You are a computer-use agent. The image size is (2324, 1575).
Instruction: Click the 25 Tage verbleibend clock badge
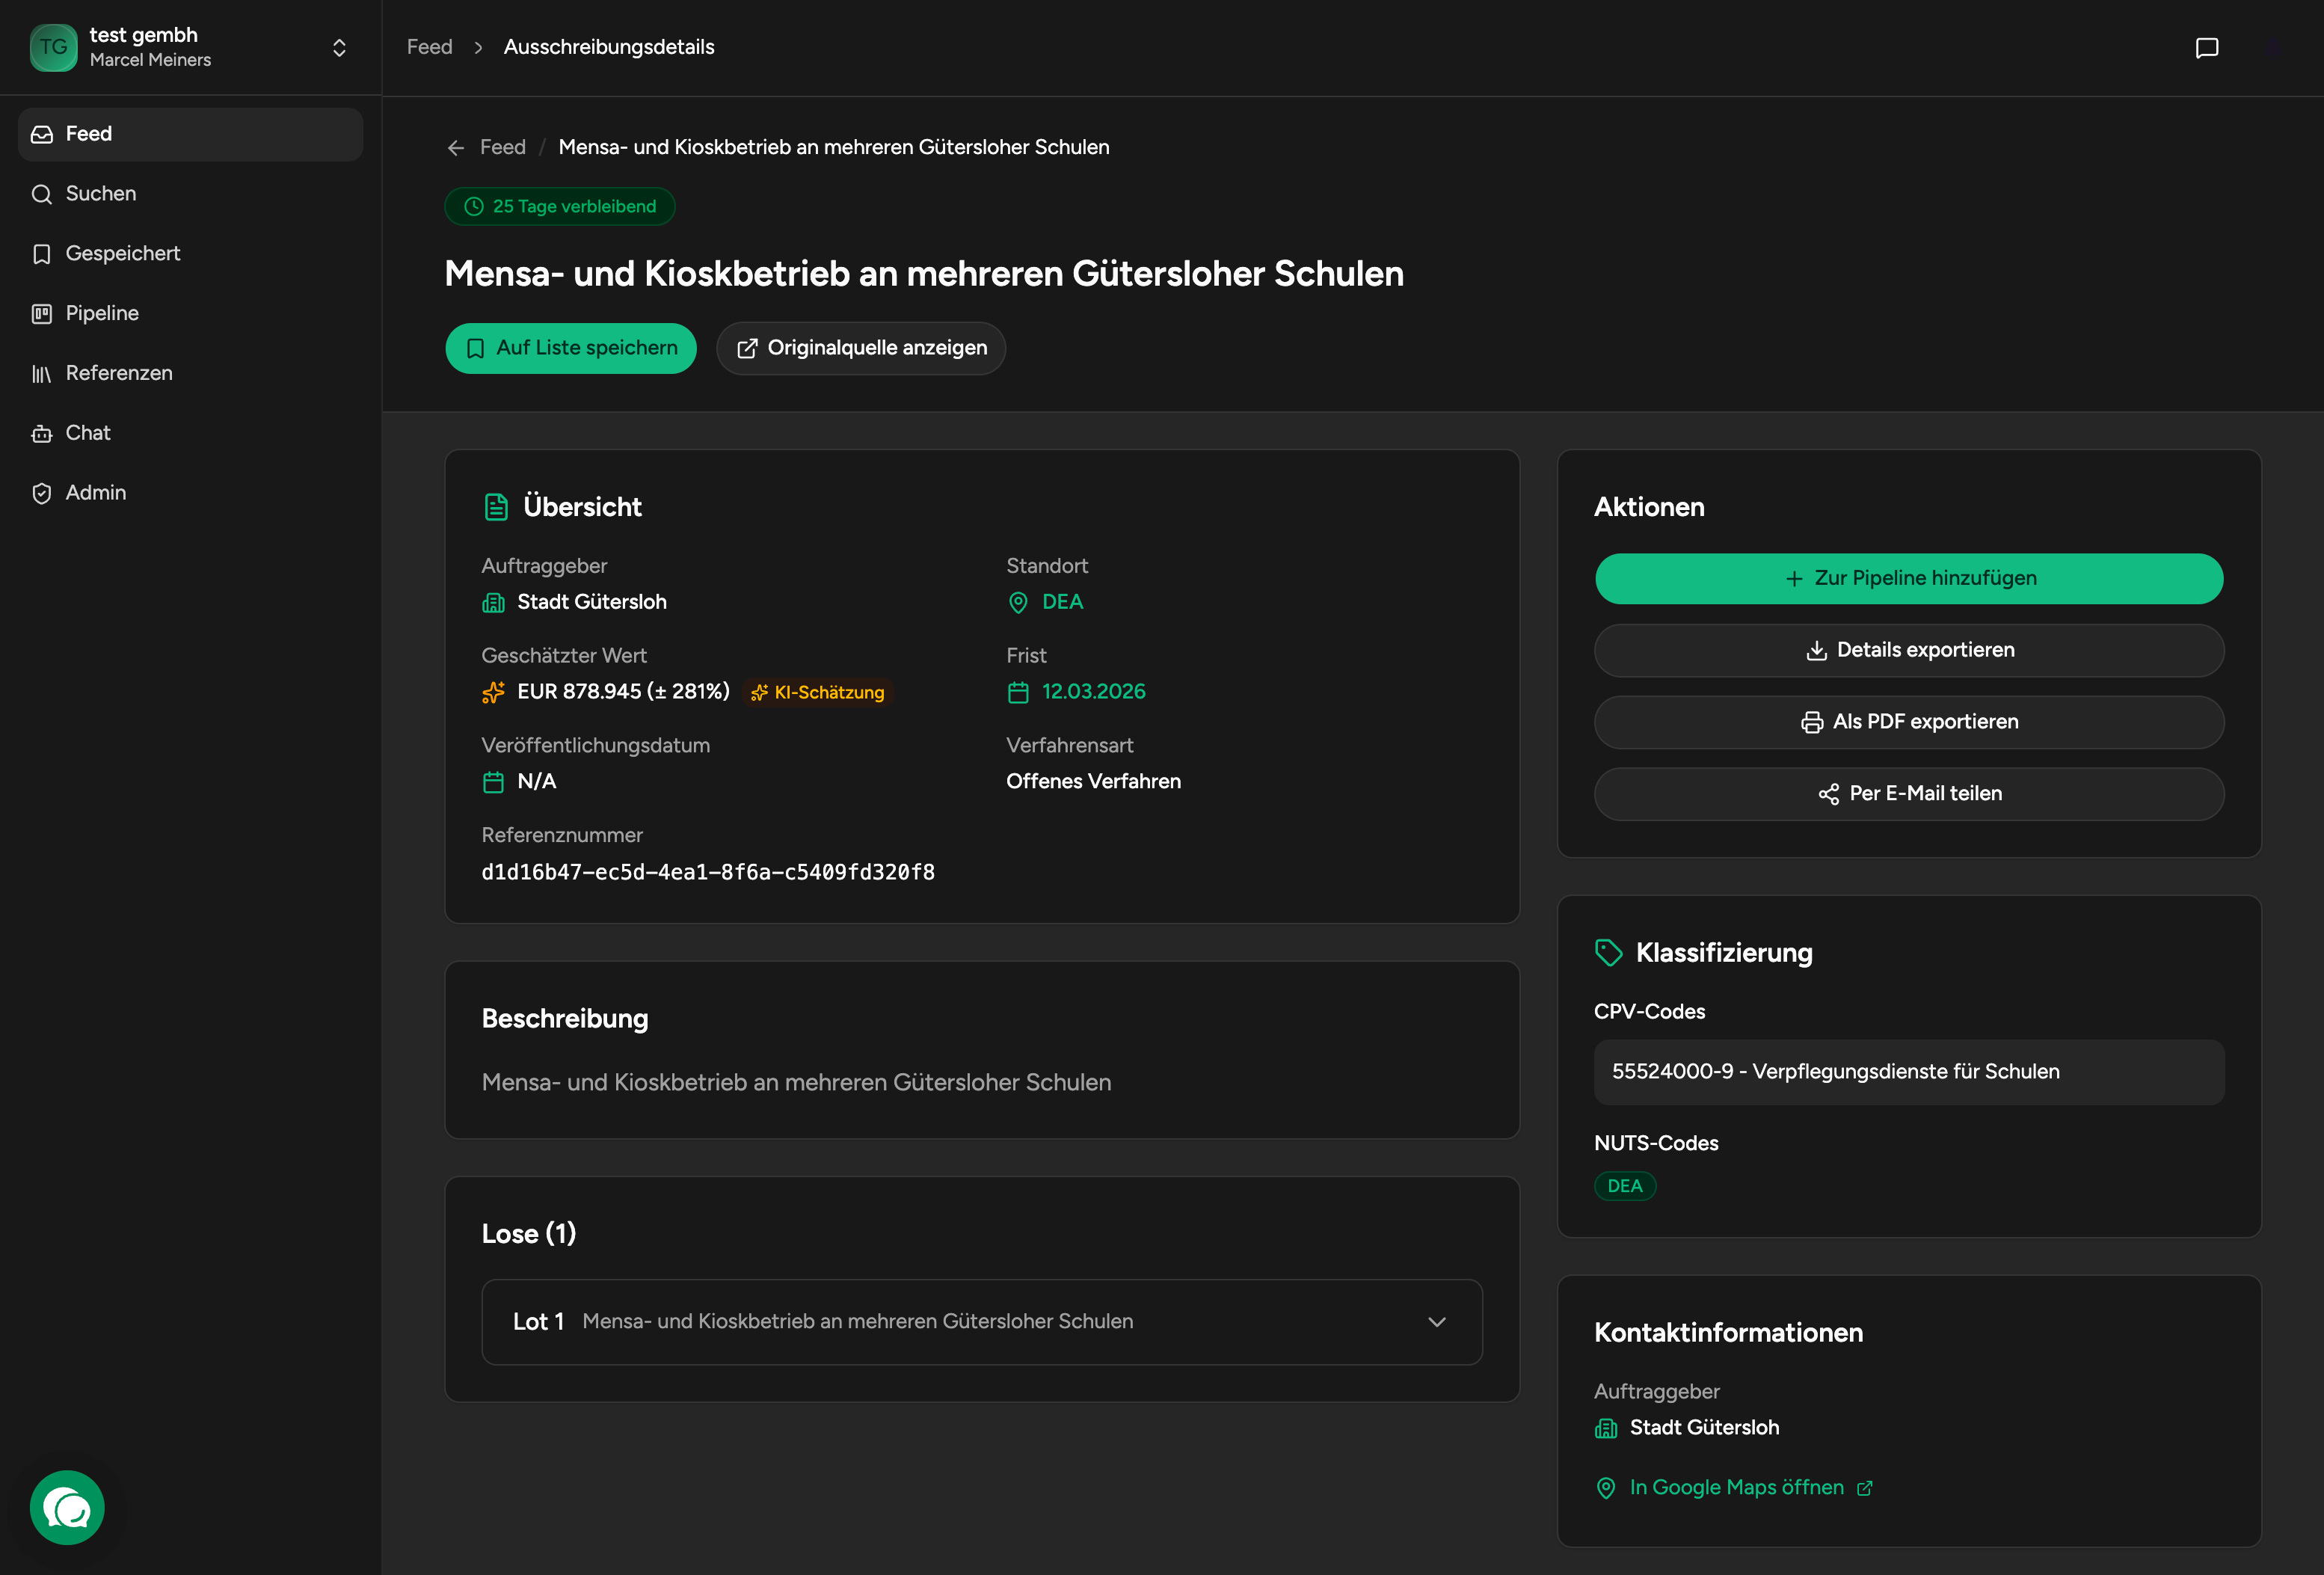tap(560, 207)
